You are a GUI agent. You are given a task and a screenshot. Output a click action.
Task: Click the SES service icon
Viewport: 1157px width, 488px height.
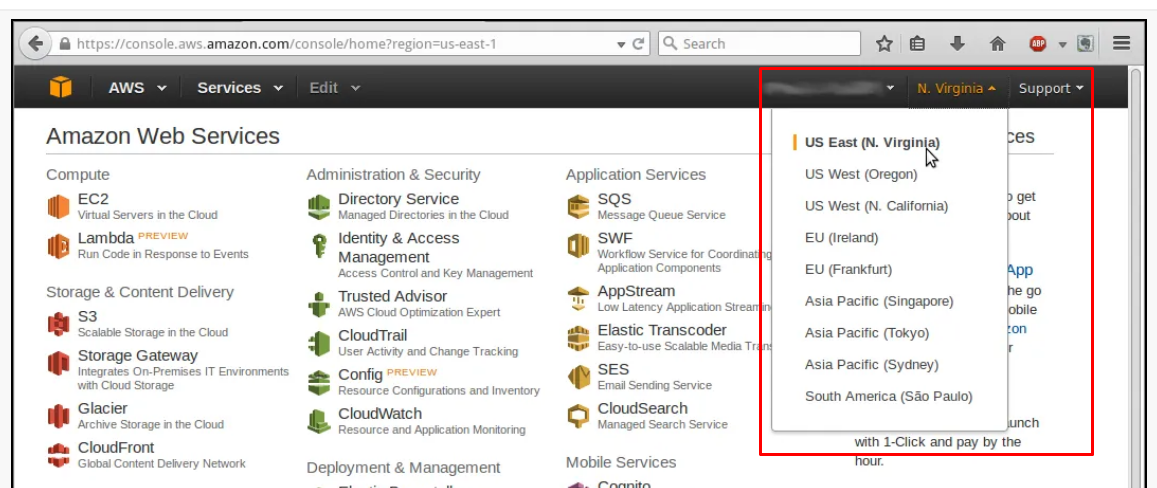click(578, 377)
